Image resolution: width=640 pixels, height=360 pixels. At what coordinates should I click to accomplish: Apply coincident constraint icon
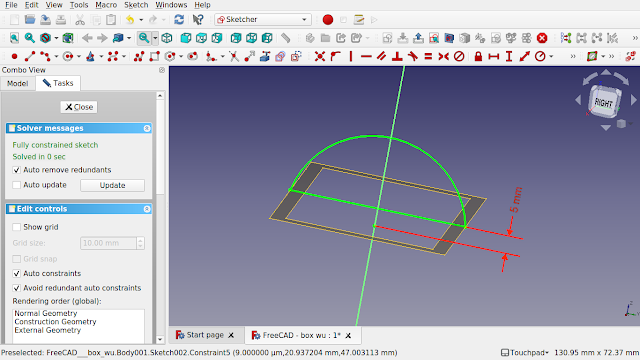click(320, 56)
